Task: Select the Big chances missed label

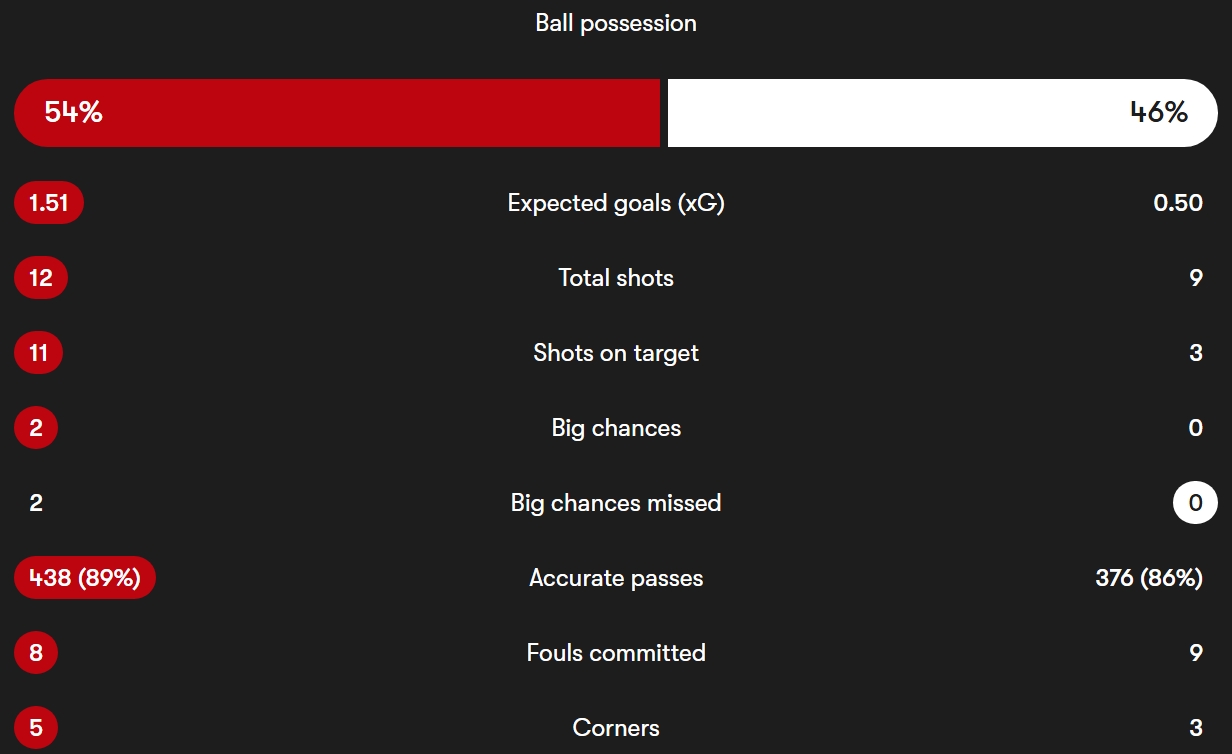Action: click(x=616, y=503)
